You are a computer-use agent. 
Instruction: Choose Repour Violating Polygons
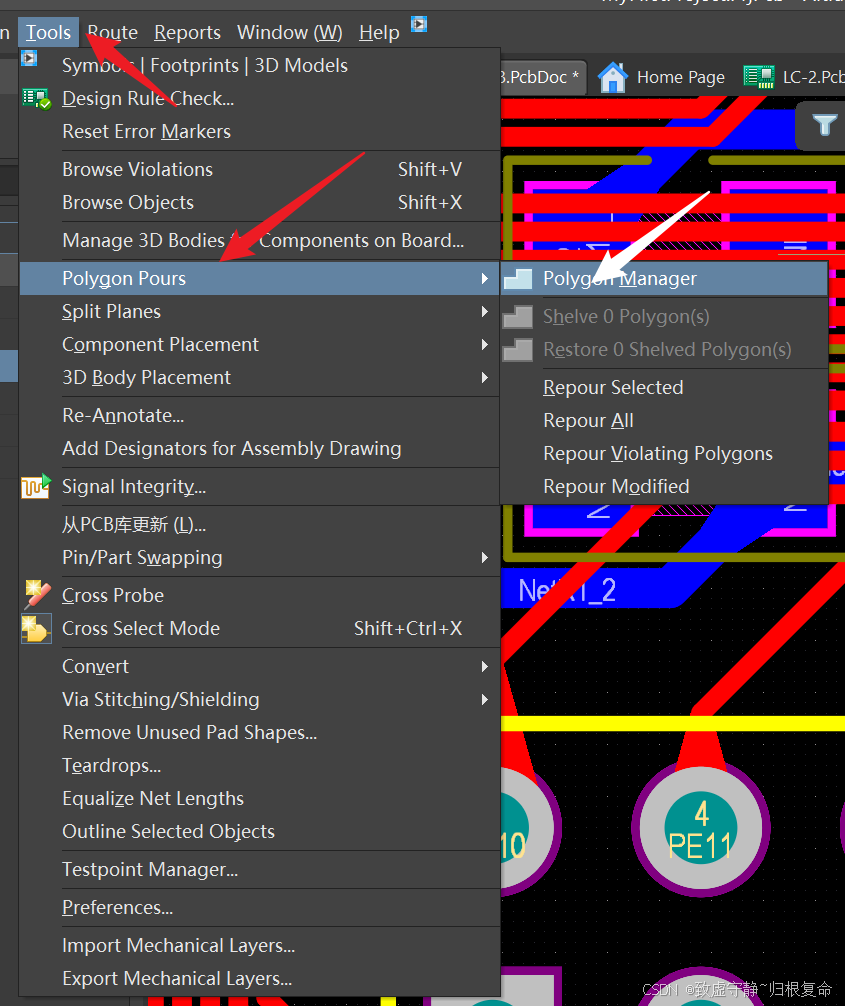664,454
